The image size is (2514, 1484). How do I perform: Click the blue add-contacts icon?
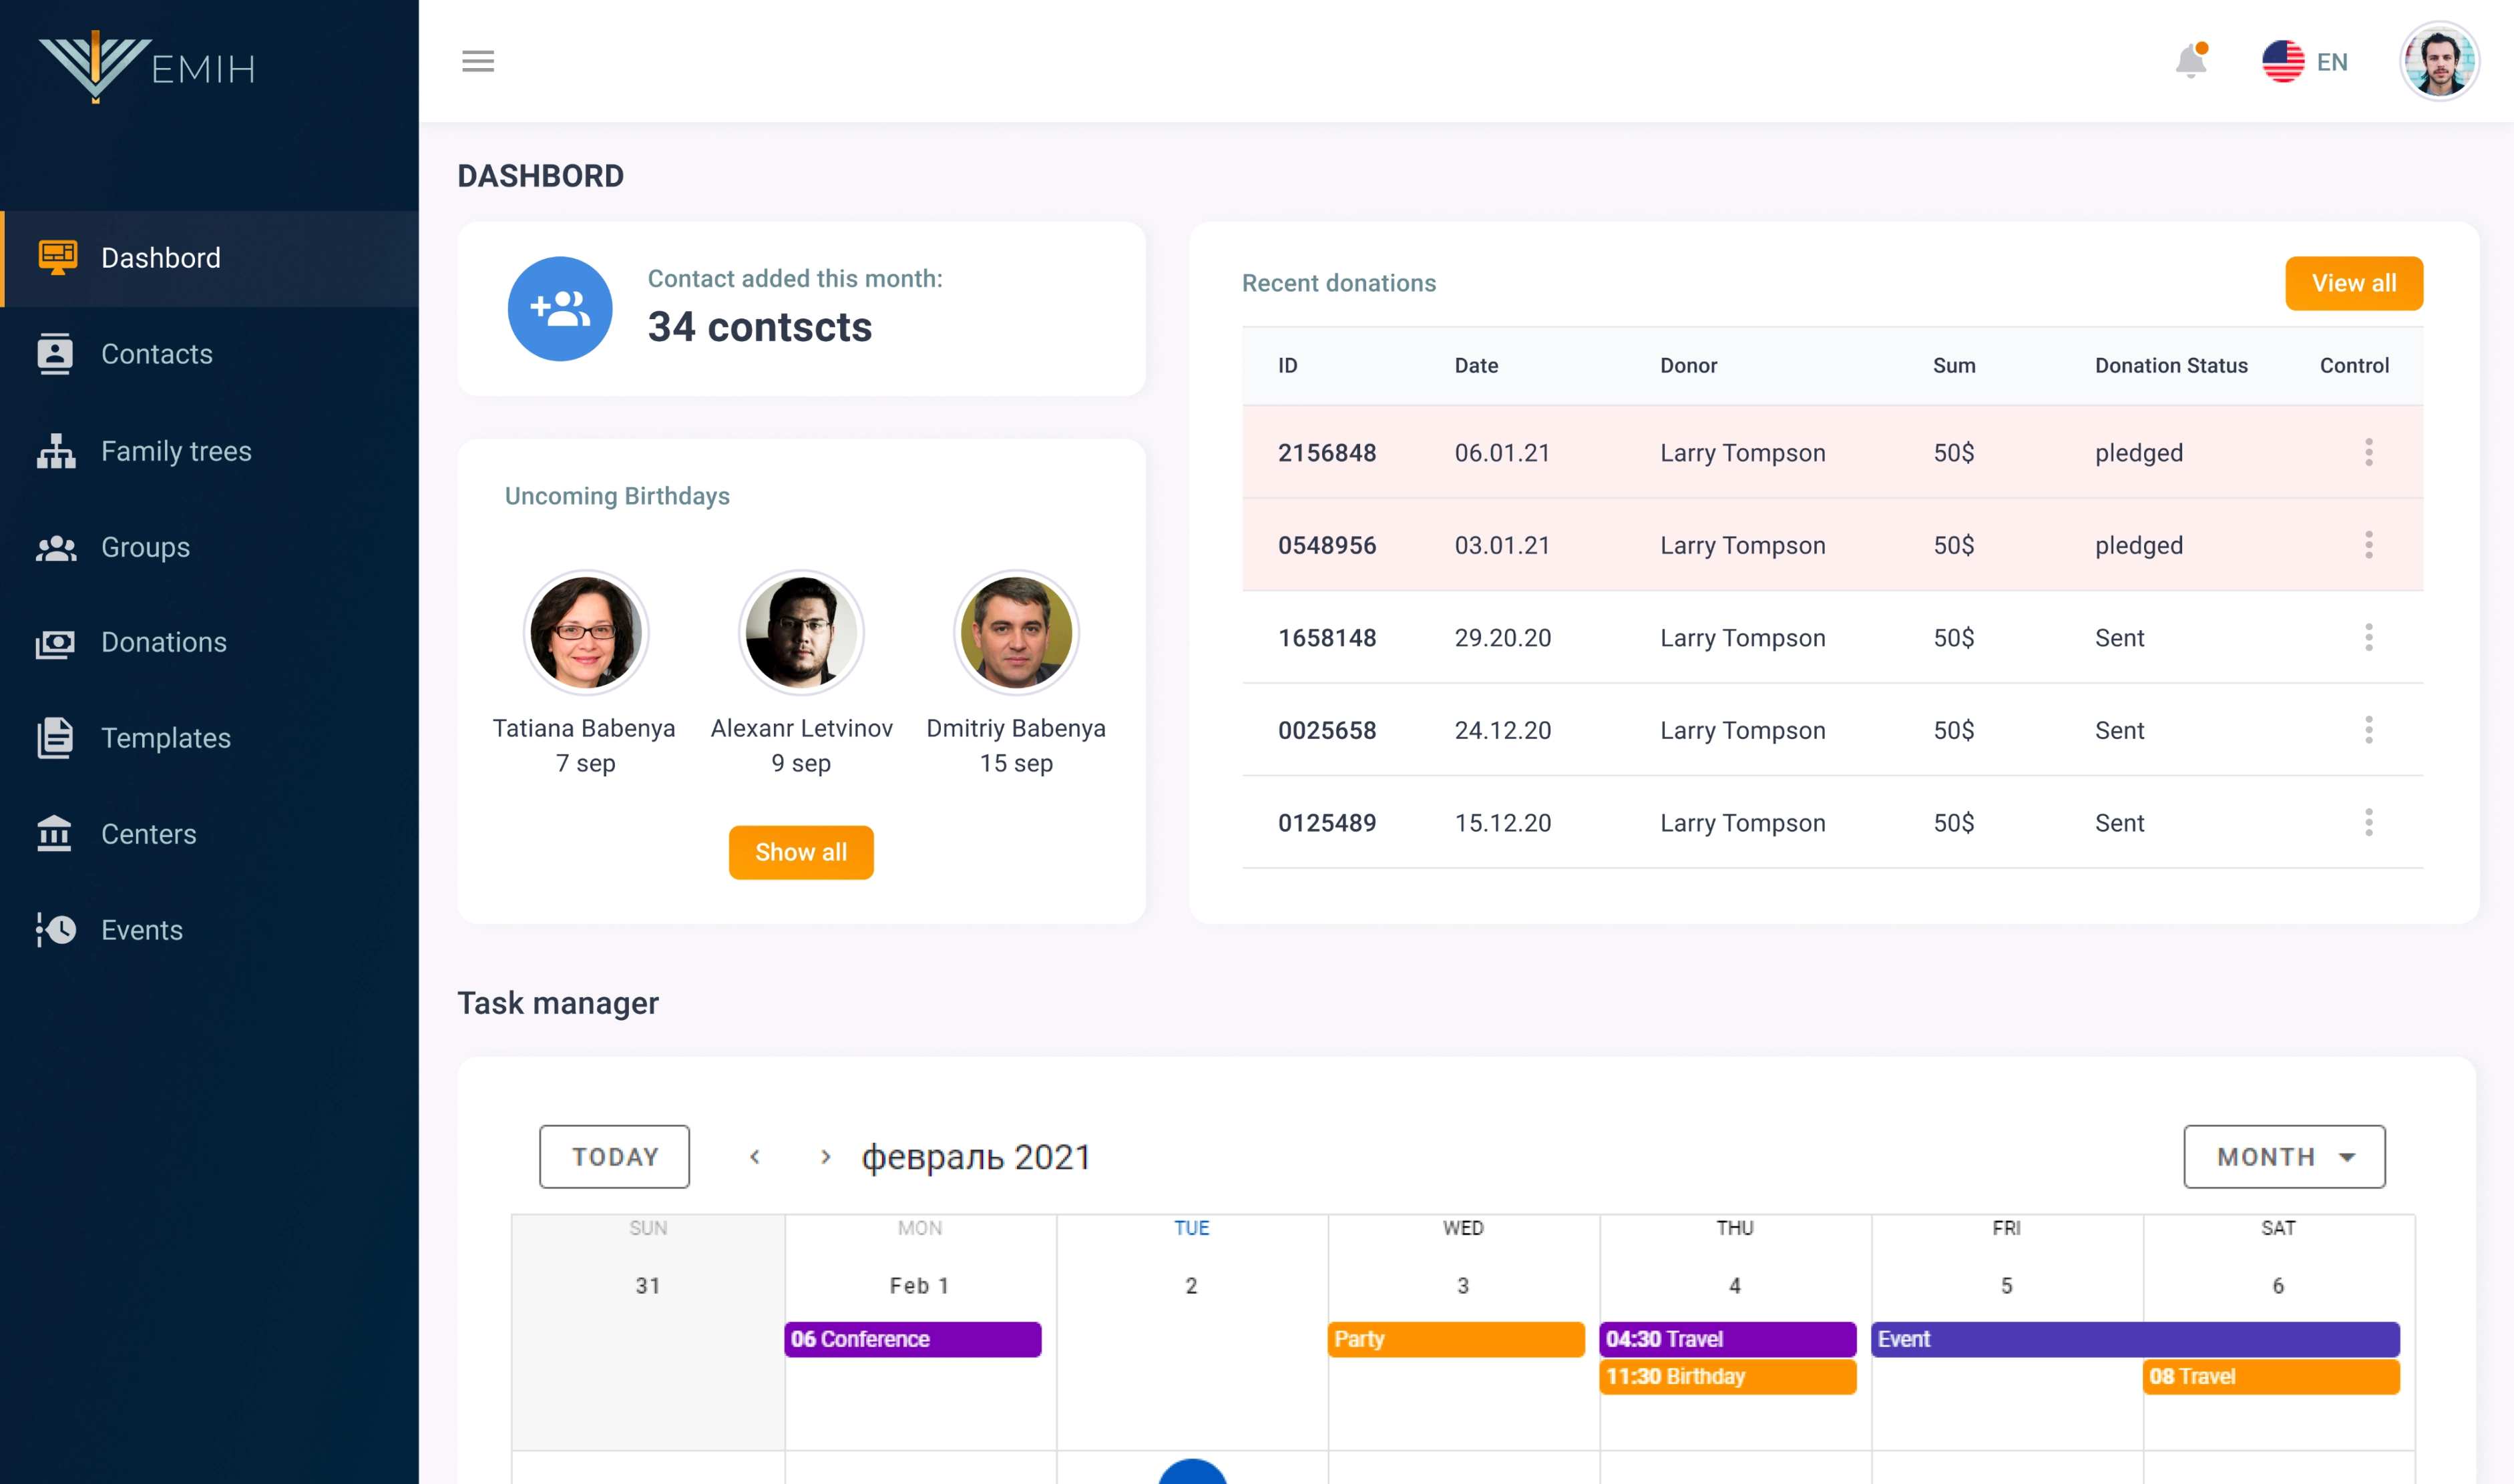click(560, 309)
